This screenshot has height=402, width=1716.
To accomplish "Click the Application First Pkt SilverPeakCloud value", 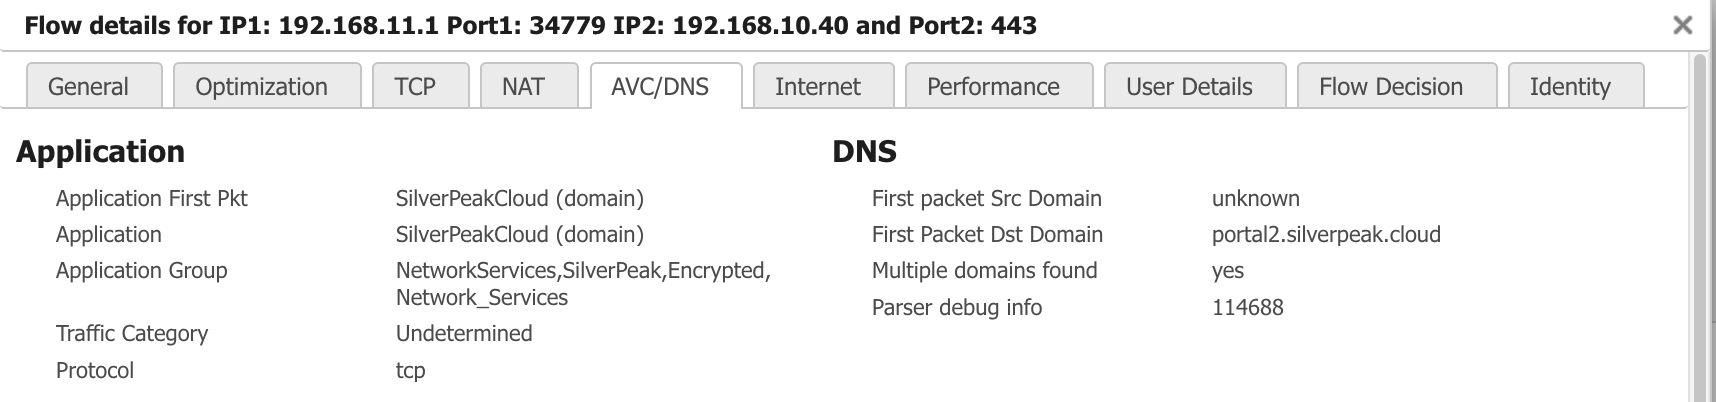I will click(x=519, y=199).
